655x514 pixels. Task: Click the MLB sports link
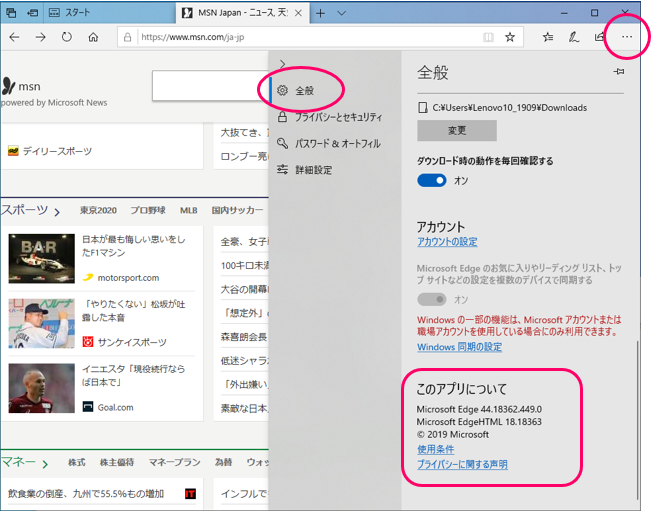pos(188,210)
